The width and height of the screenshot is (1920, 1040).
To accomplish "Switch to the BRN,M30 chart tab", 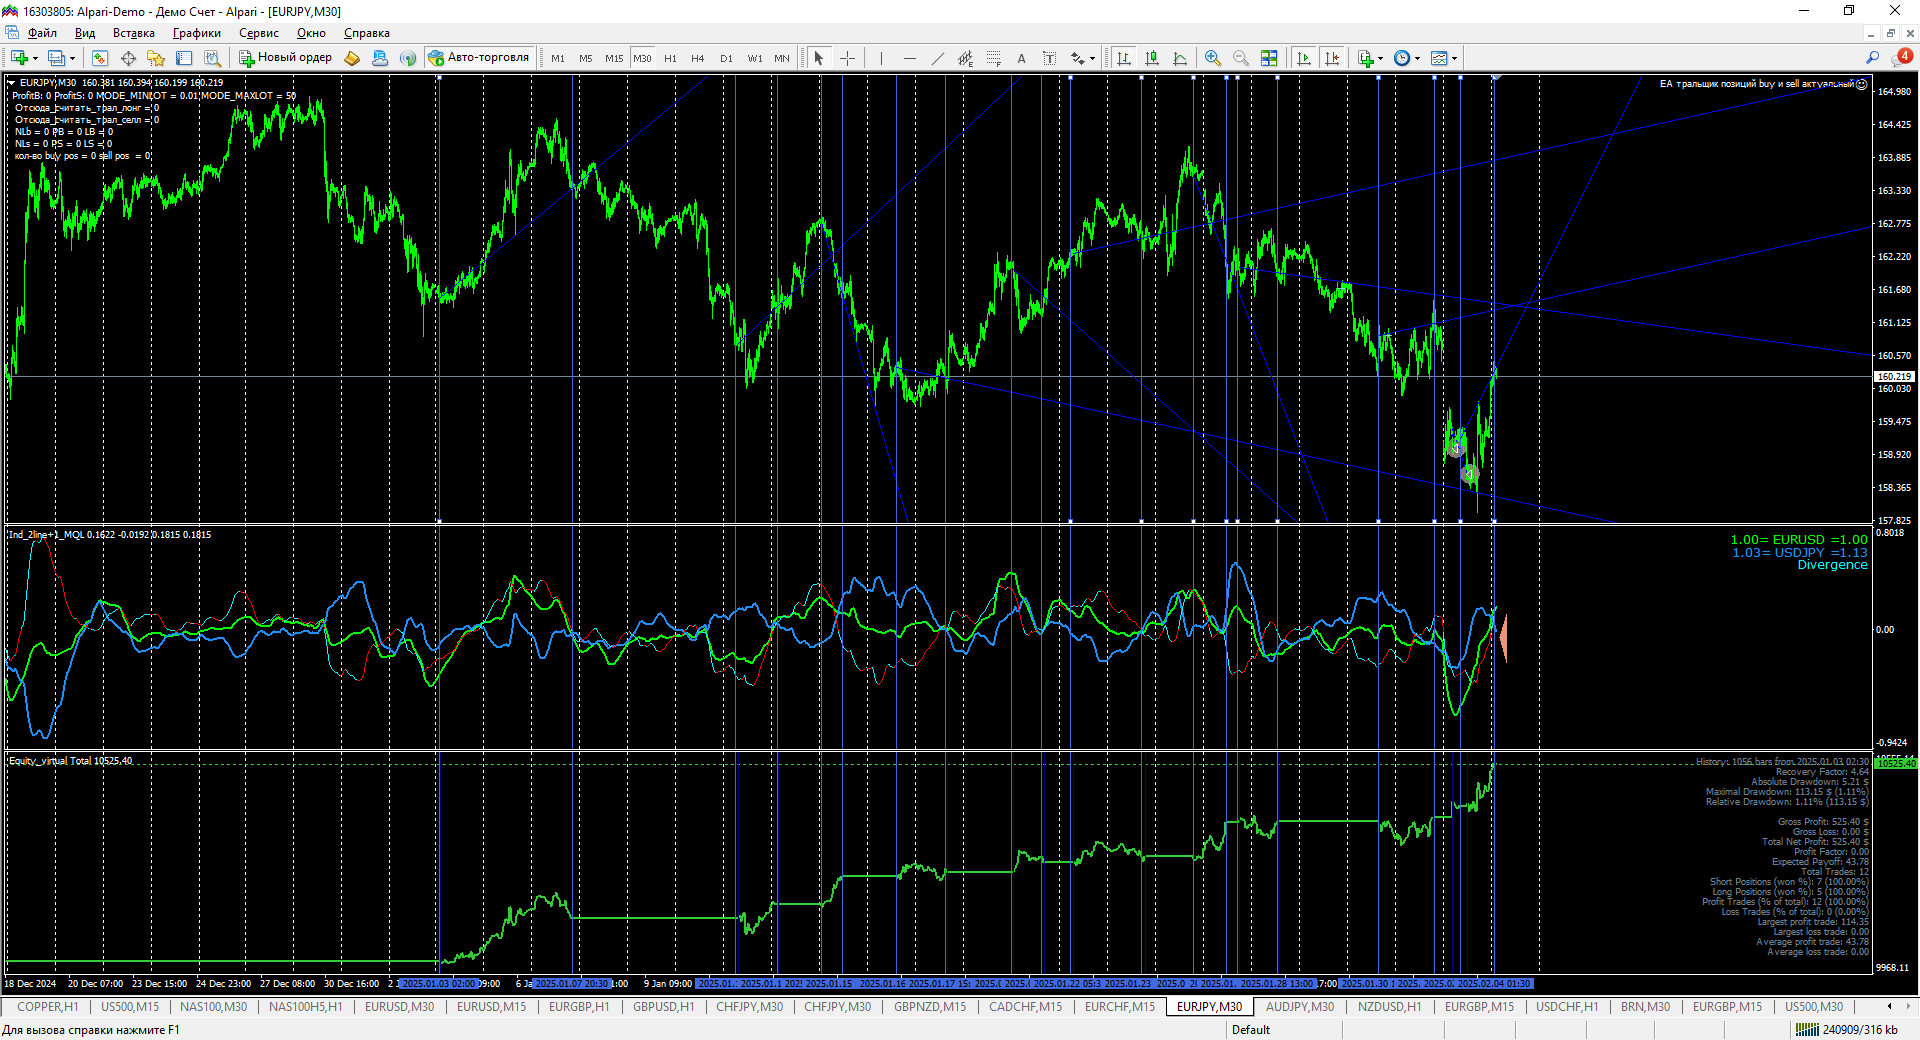I will 1645,1007.
